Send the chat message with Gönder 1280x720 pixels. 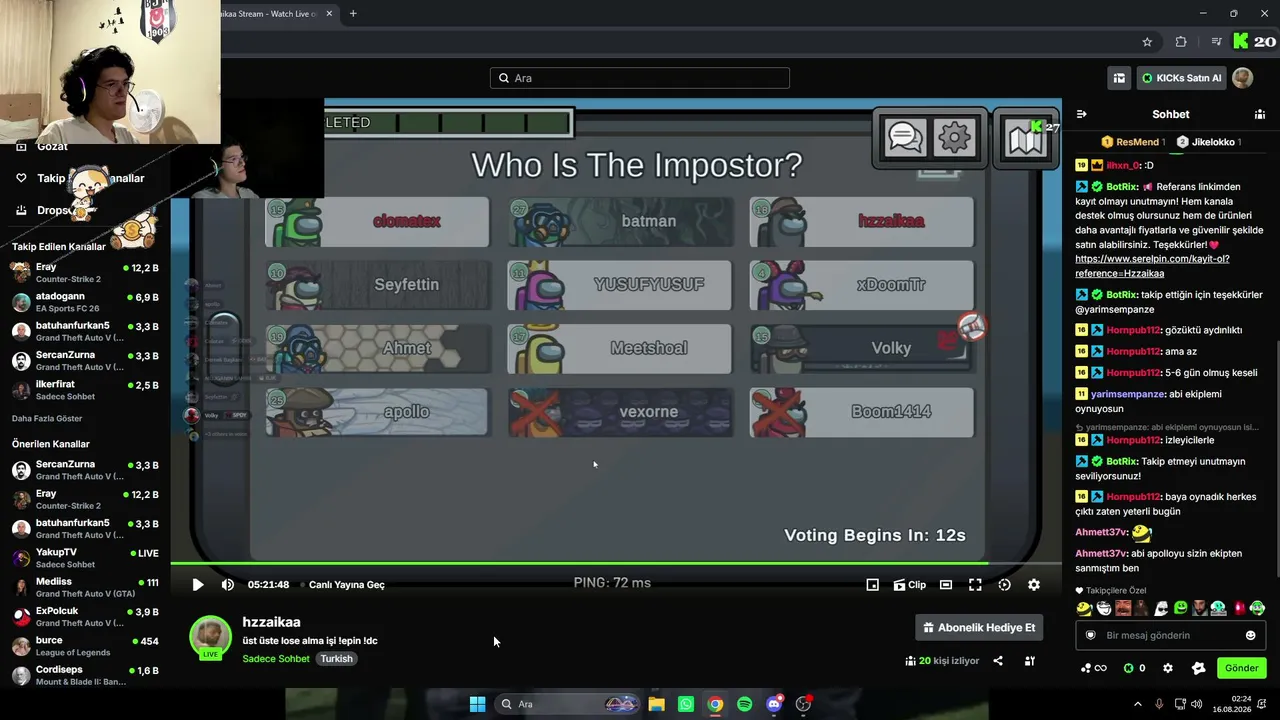pos(1242,668)
